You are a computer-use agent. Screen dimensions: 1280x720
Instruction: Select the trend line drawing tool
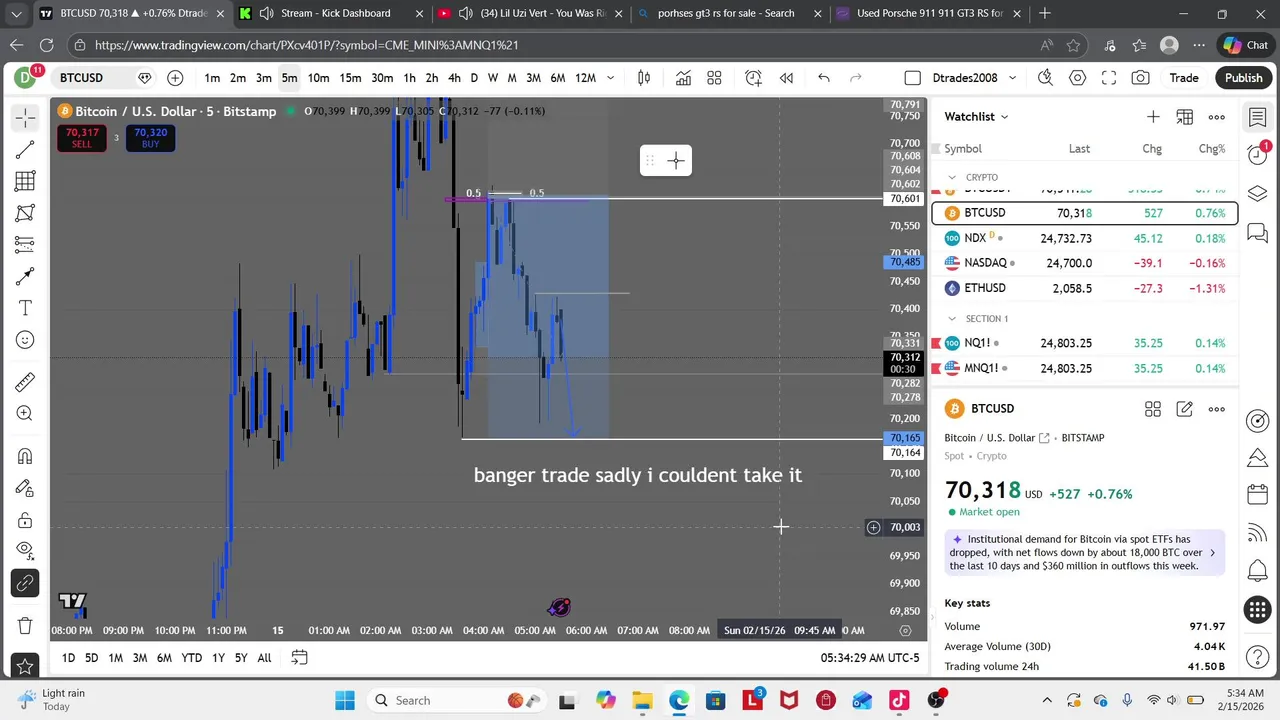click(x=25, y=150)
